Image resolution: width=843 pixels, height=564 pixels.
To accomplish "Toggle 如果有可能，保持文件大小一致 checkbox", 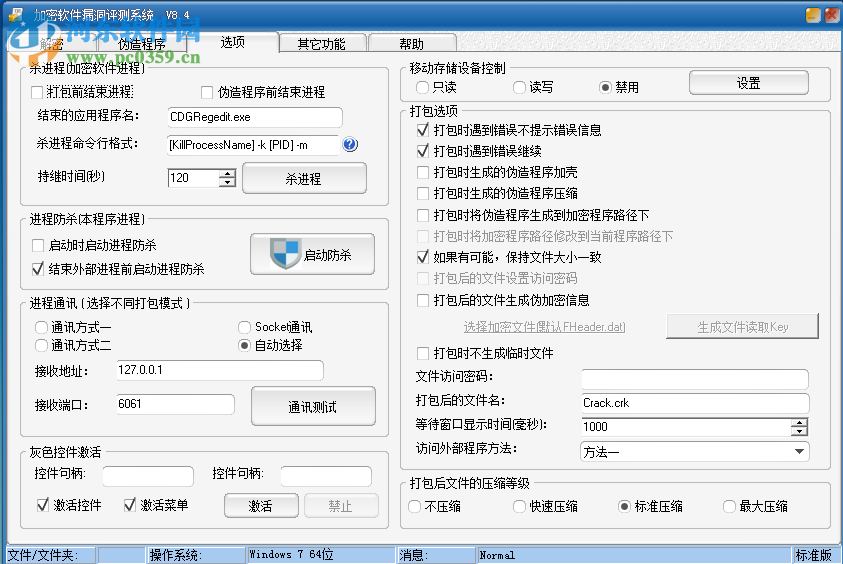I will point(423,257).
